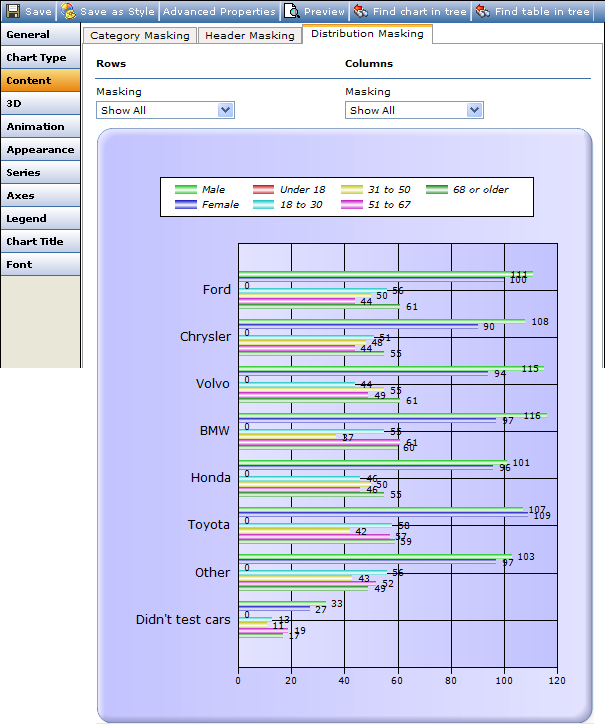Click the Preview magnifier icon

click(291, 11)
